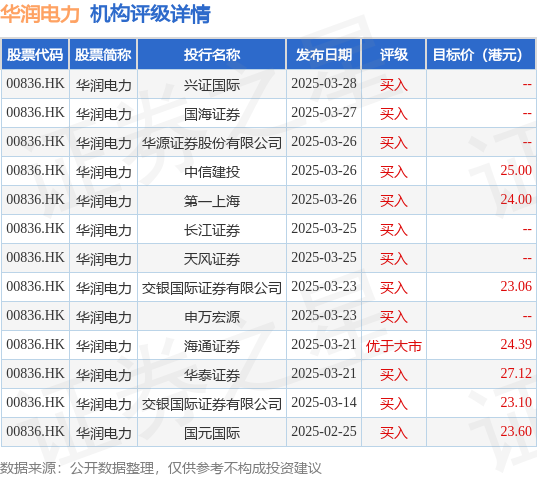Click the 机构评级详情 blue title text
Image resolution: width=537 pixels, height=477 pixels.
tap(150, 14)
